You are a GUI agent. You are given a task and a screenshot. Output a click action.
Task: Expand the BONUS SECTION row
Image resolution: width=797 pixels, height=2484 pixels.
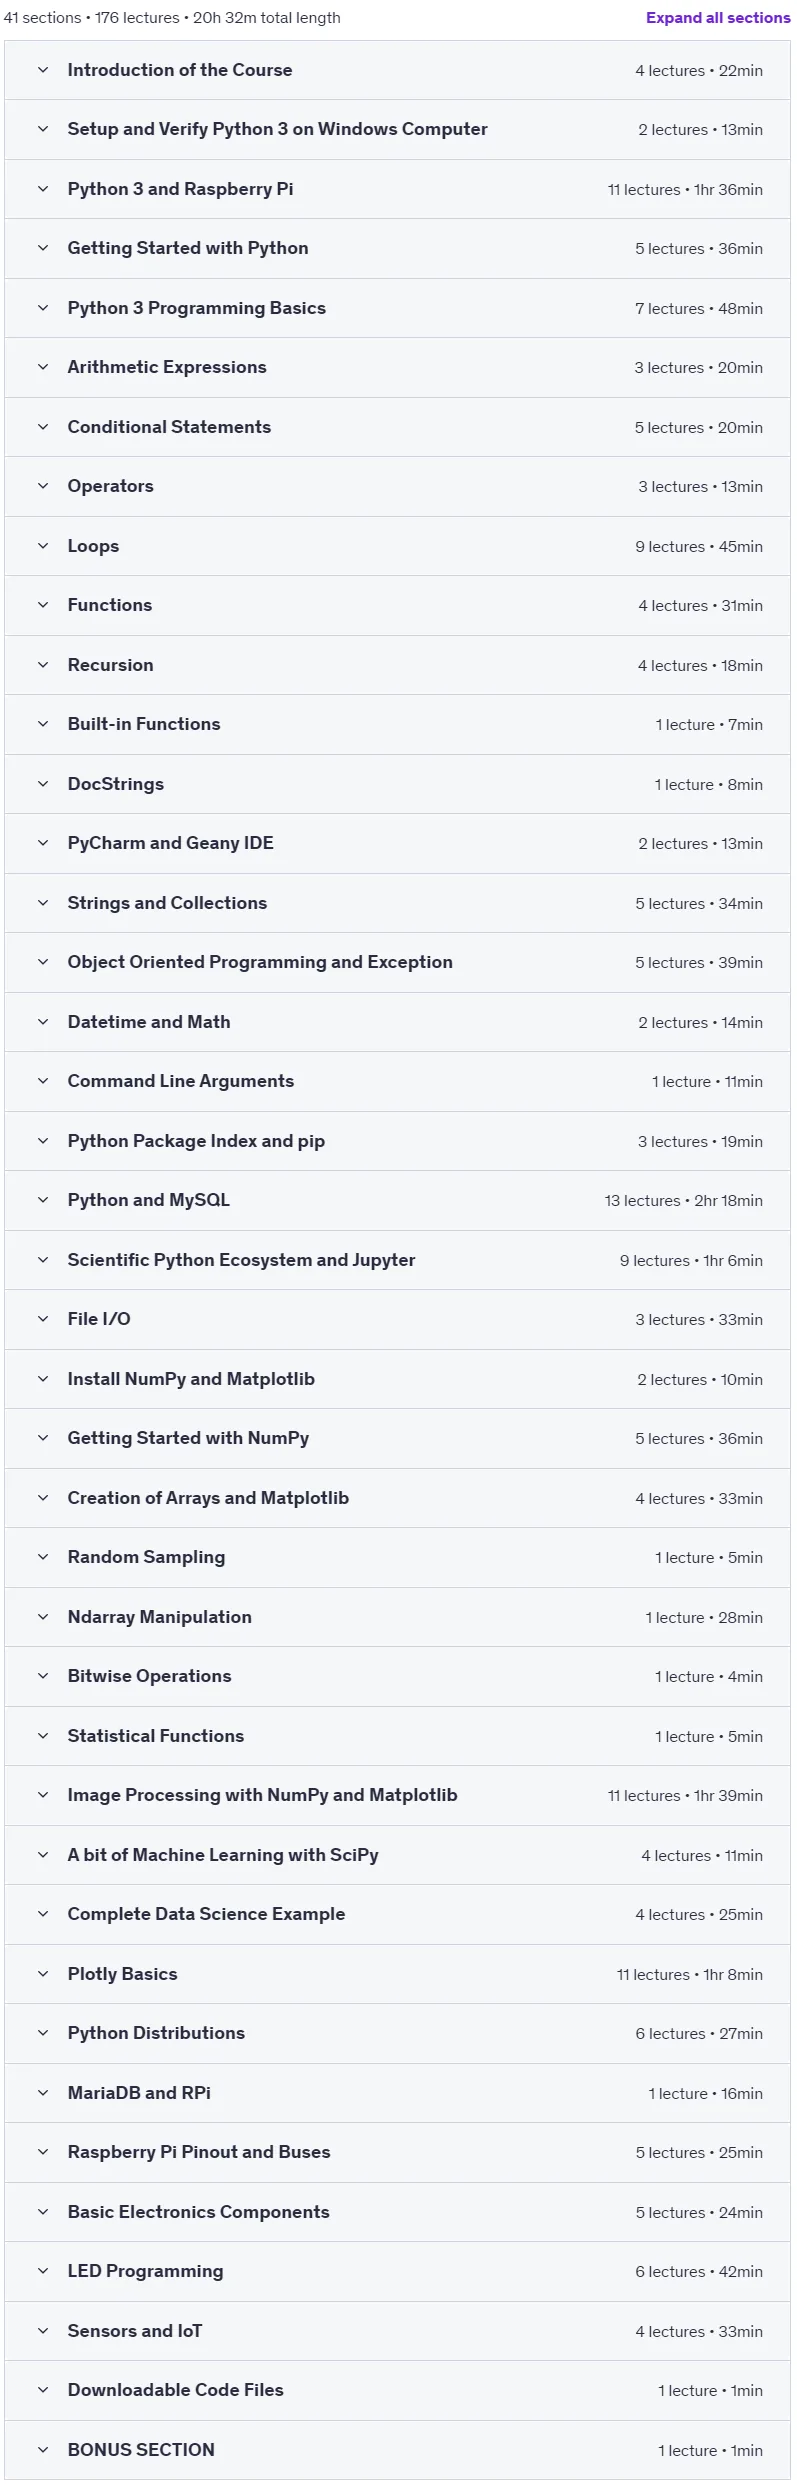click(397, 2450)
